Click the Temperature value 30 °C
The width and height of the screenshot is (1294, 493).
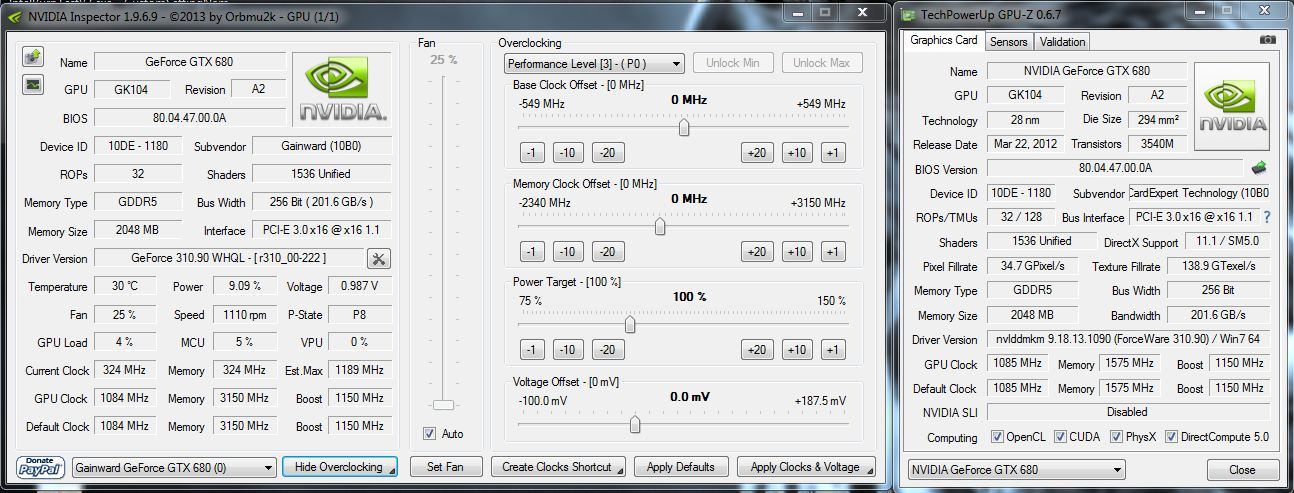tap(125, 286)
